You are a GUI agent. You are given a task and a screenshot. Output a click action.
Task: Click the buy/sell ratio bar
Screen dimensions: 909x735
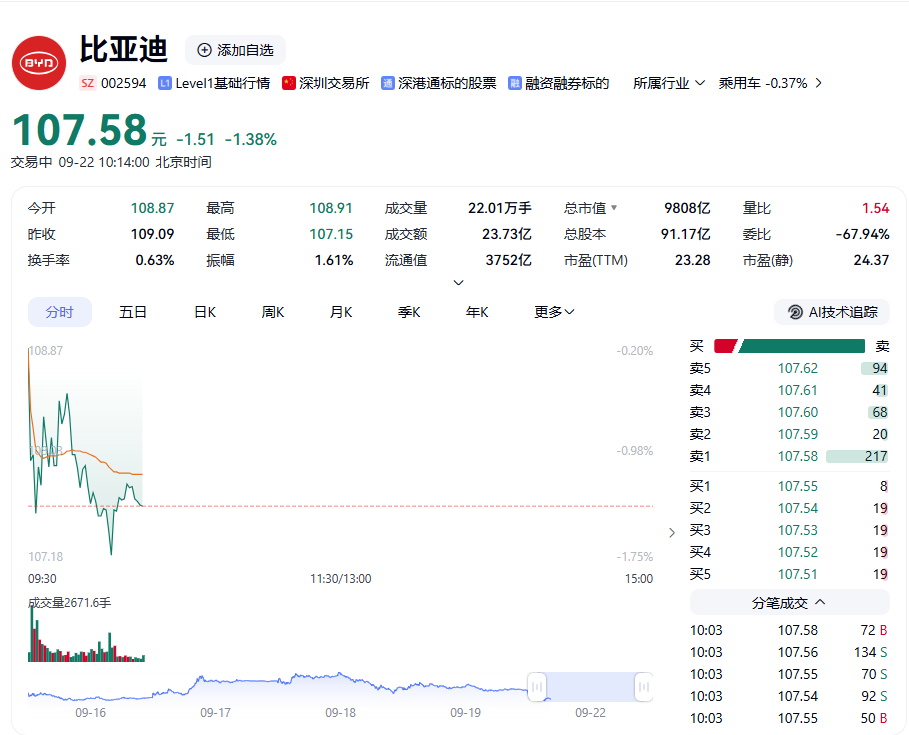point(790,346)
